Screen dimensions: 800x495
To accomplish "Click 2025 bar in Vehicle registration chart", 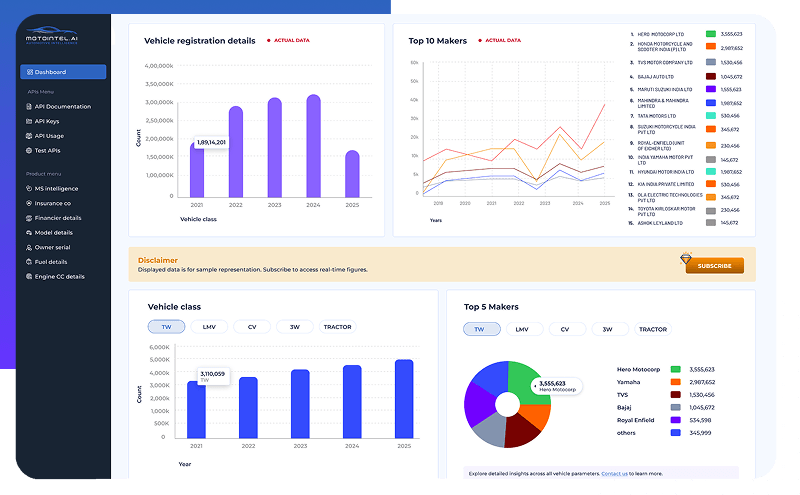I will pos(352,174).
